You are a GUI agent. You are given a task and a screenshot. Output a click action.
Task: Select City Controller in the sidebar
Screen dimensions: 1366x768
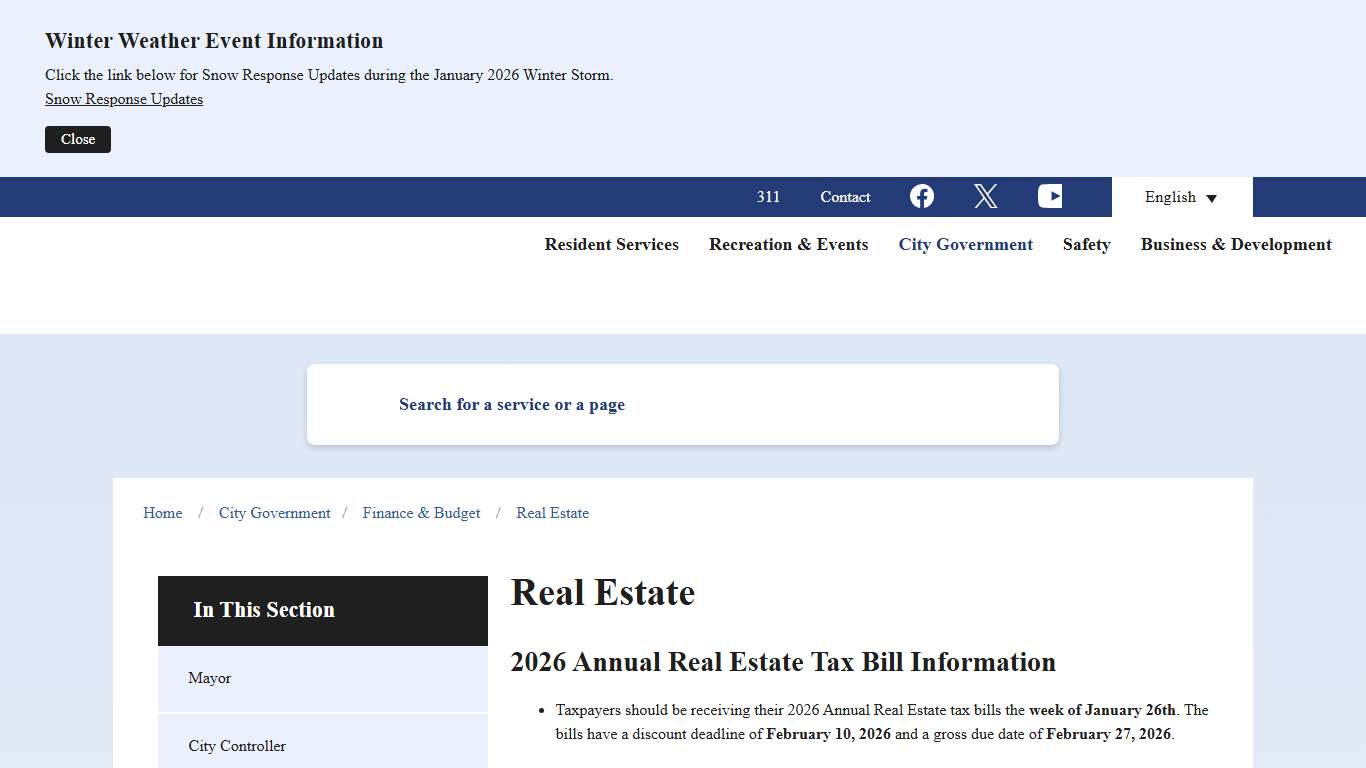237,746
